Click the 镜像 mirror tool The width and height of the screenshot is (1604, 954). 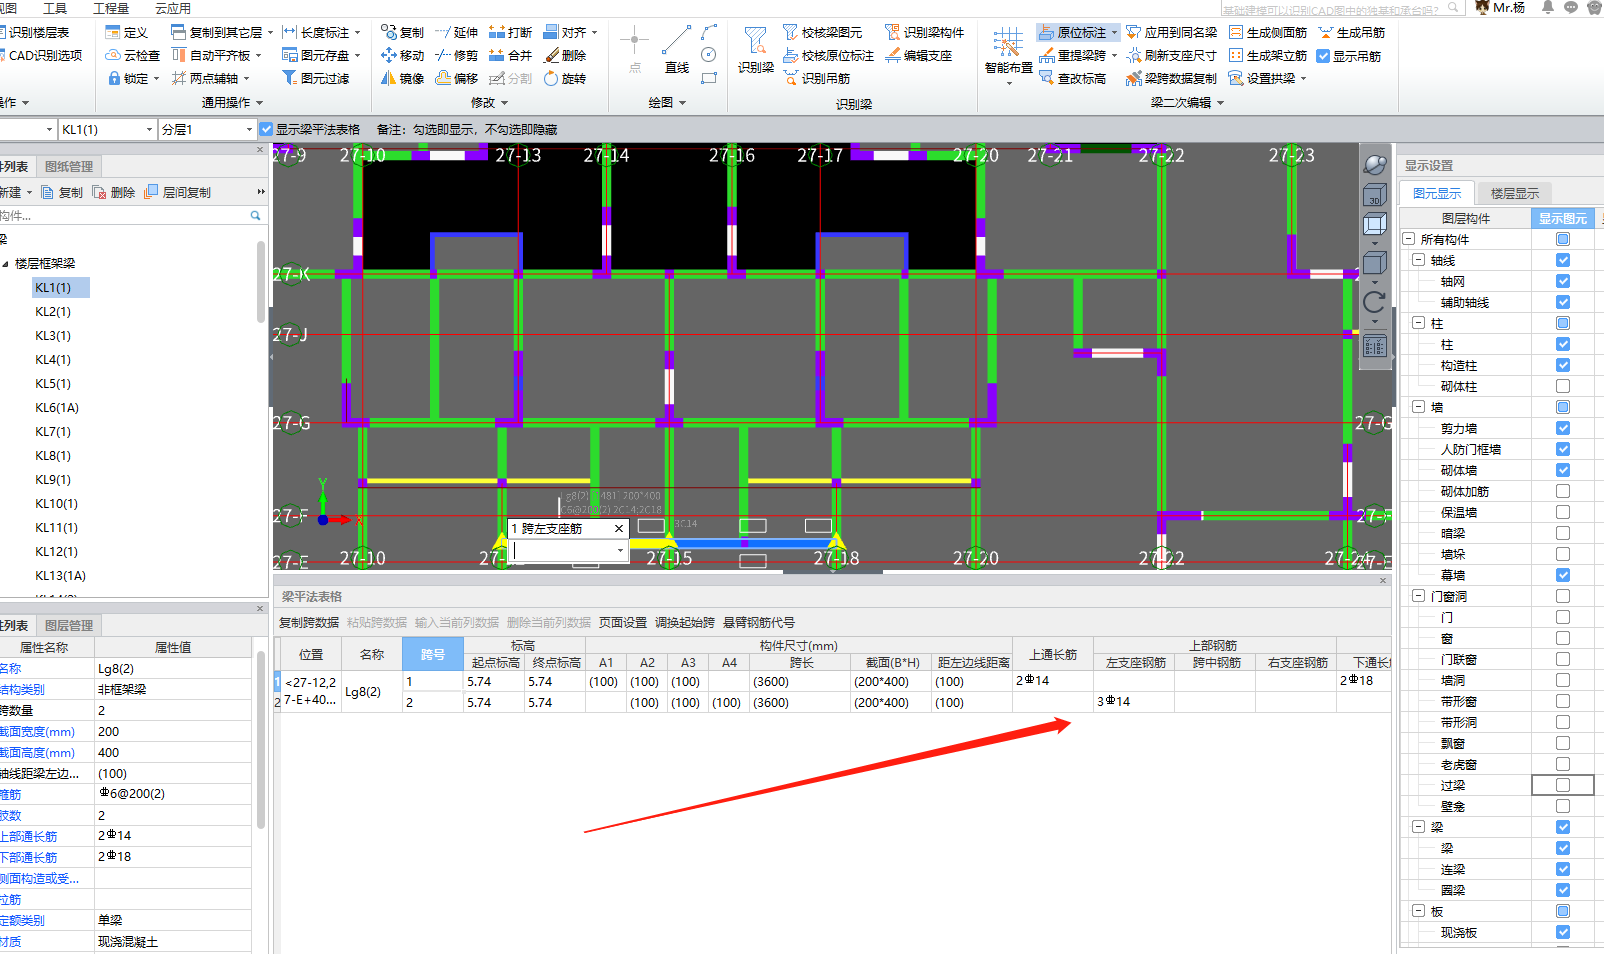[402, 78]
